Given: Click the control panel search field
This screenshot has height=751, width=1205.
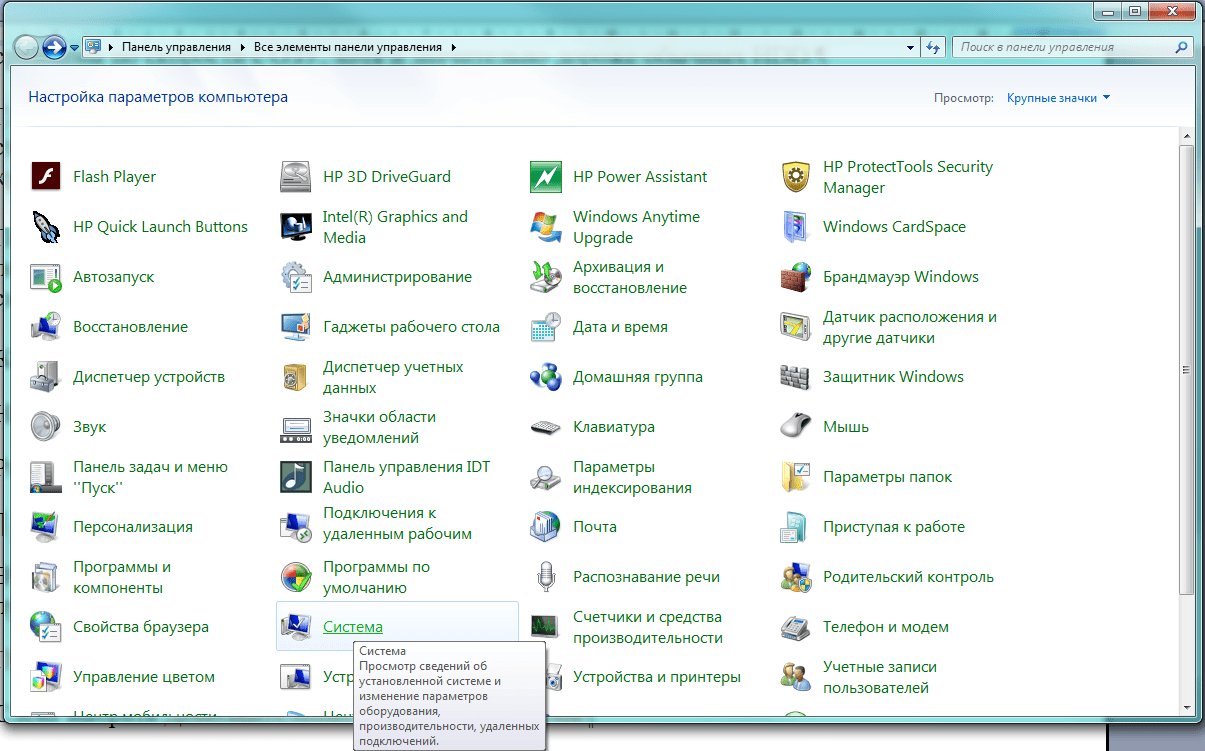Looking at the screenshot, I should 1065,47.
